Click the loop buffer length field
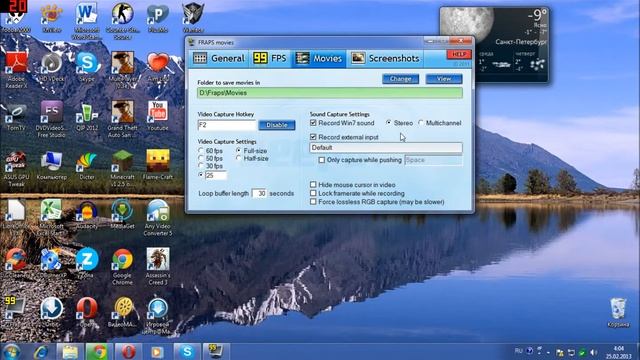This screenshot has width=640, height=360. (259, 193)
